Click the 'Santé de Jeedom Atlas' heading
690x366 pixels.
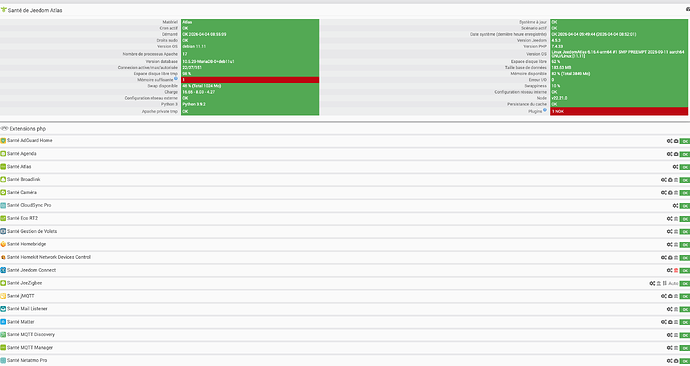(35, 10)
